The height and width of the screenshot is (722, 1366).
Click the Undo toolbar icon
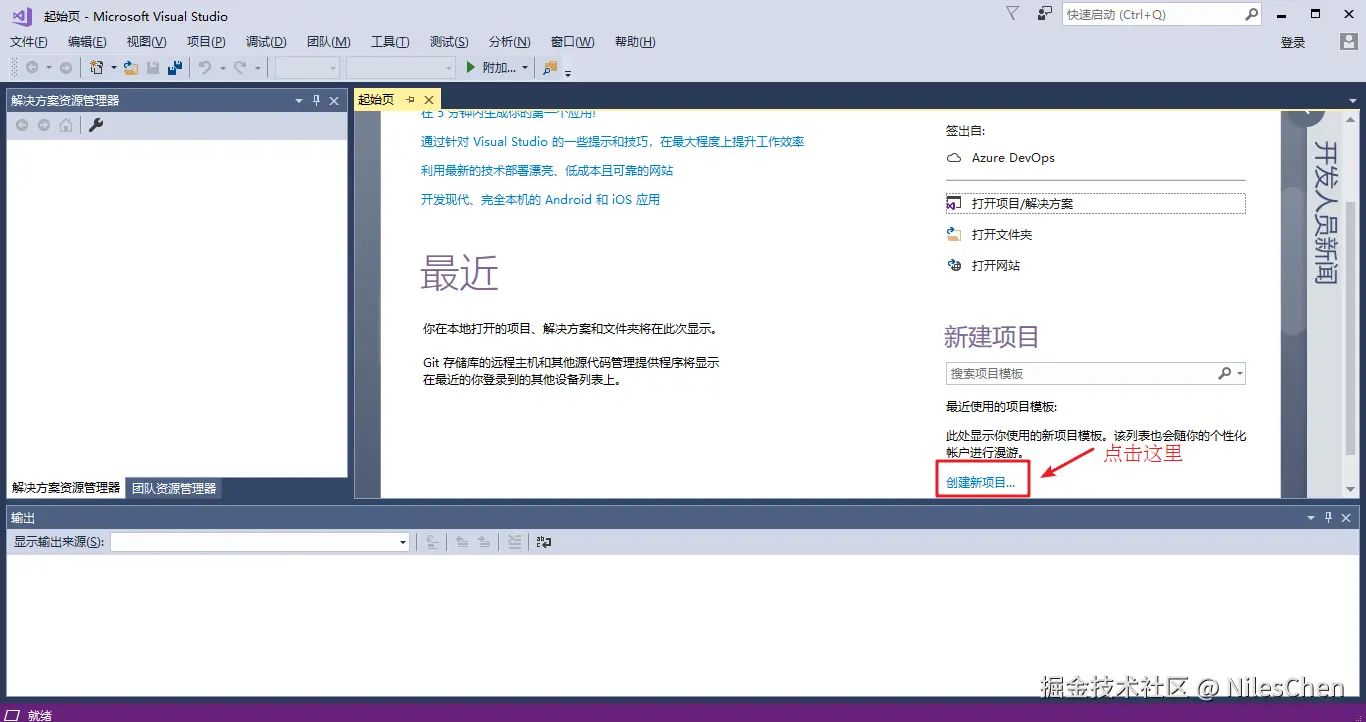pos(205,67)
